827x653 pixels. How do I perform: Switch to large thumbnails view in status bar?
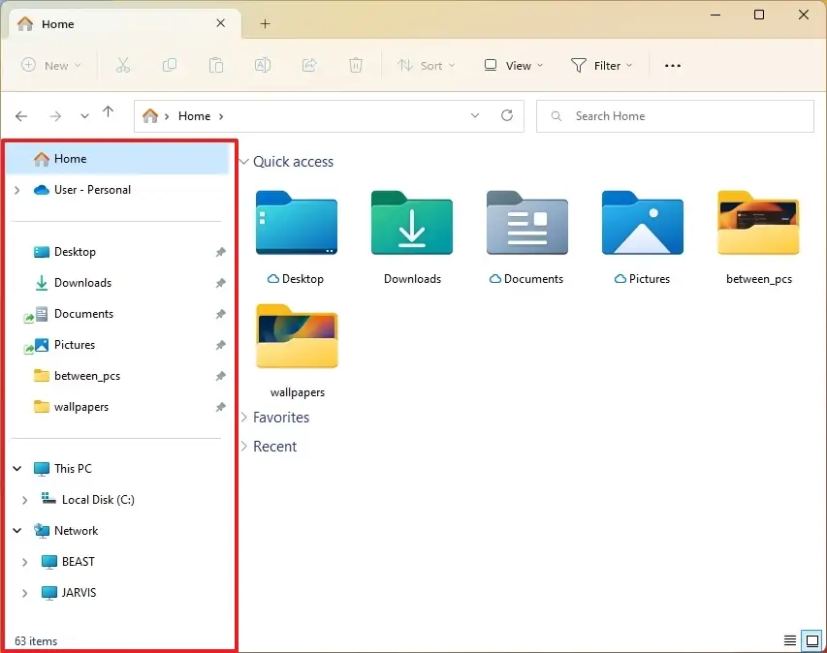(x=812, y=641)
